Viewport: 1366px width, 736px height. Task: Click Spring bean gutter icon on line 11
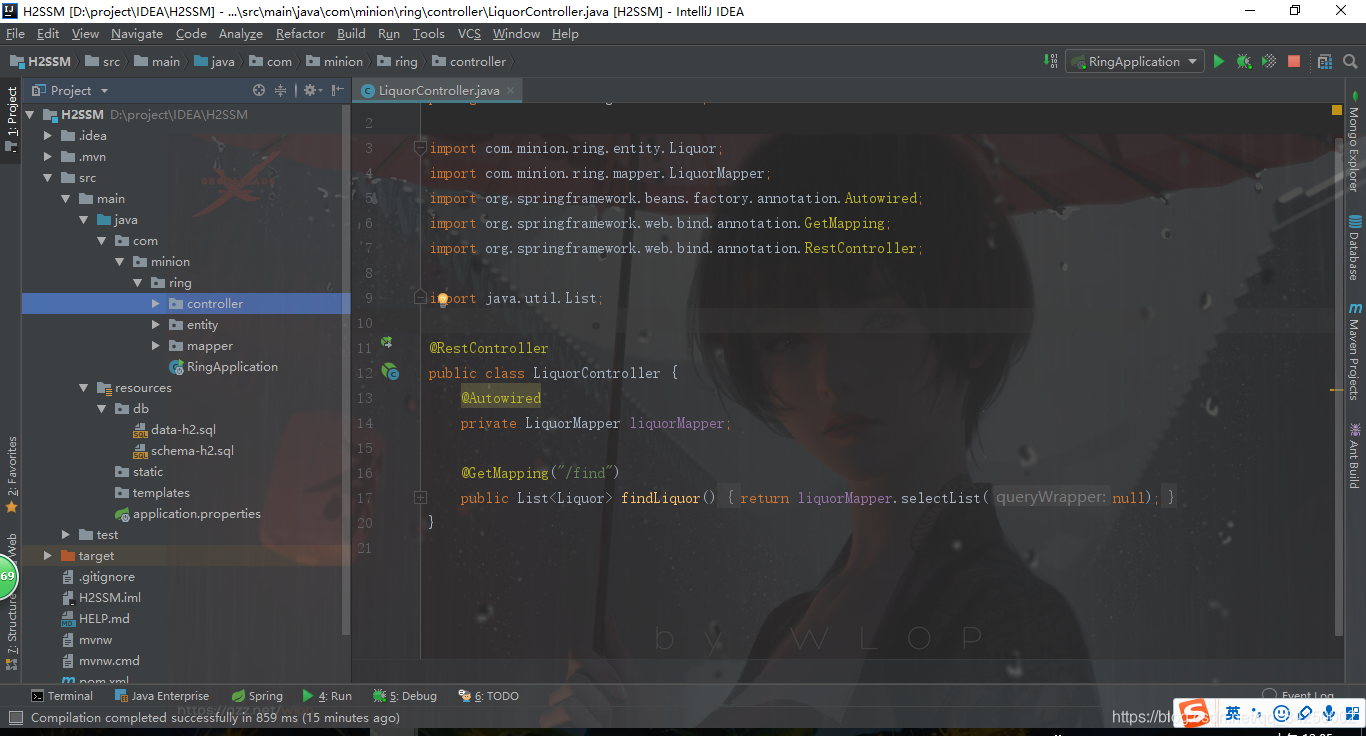(386, 342)
